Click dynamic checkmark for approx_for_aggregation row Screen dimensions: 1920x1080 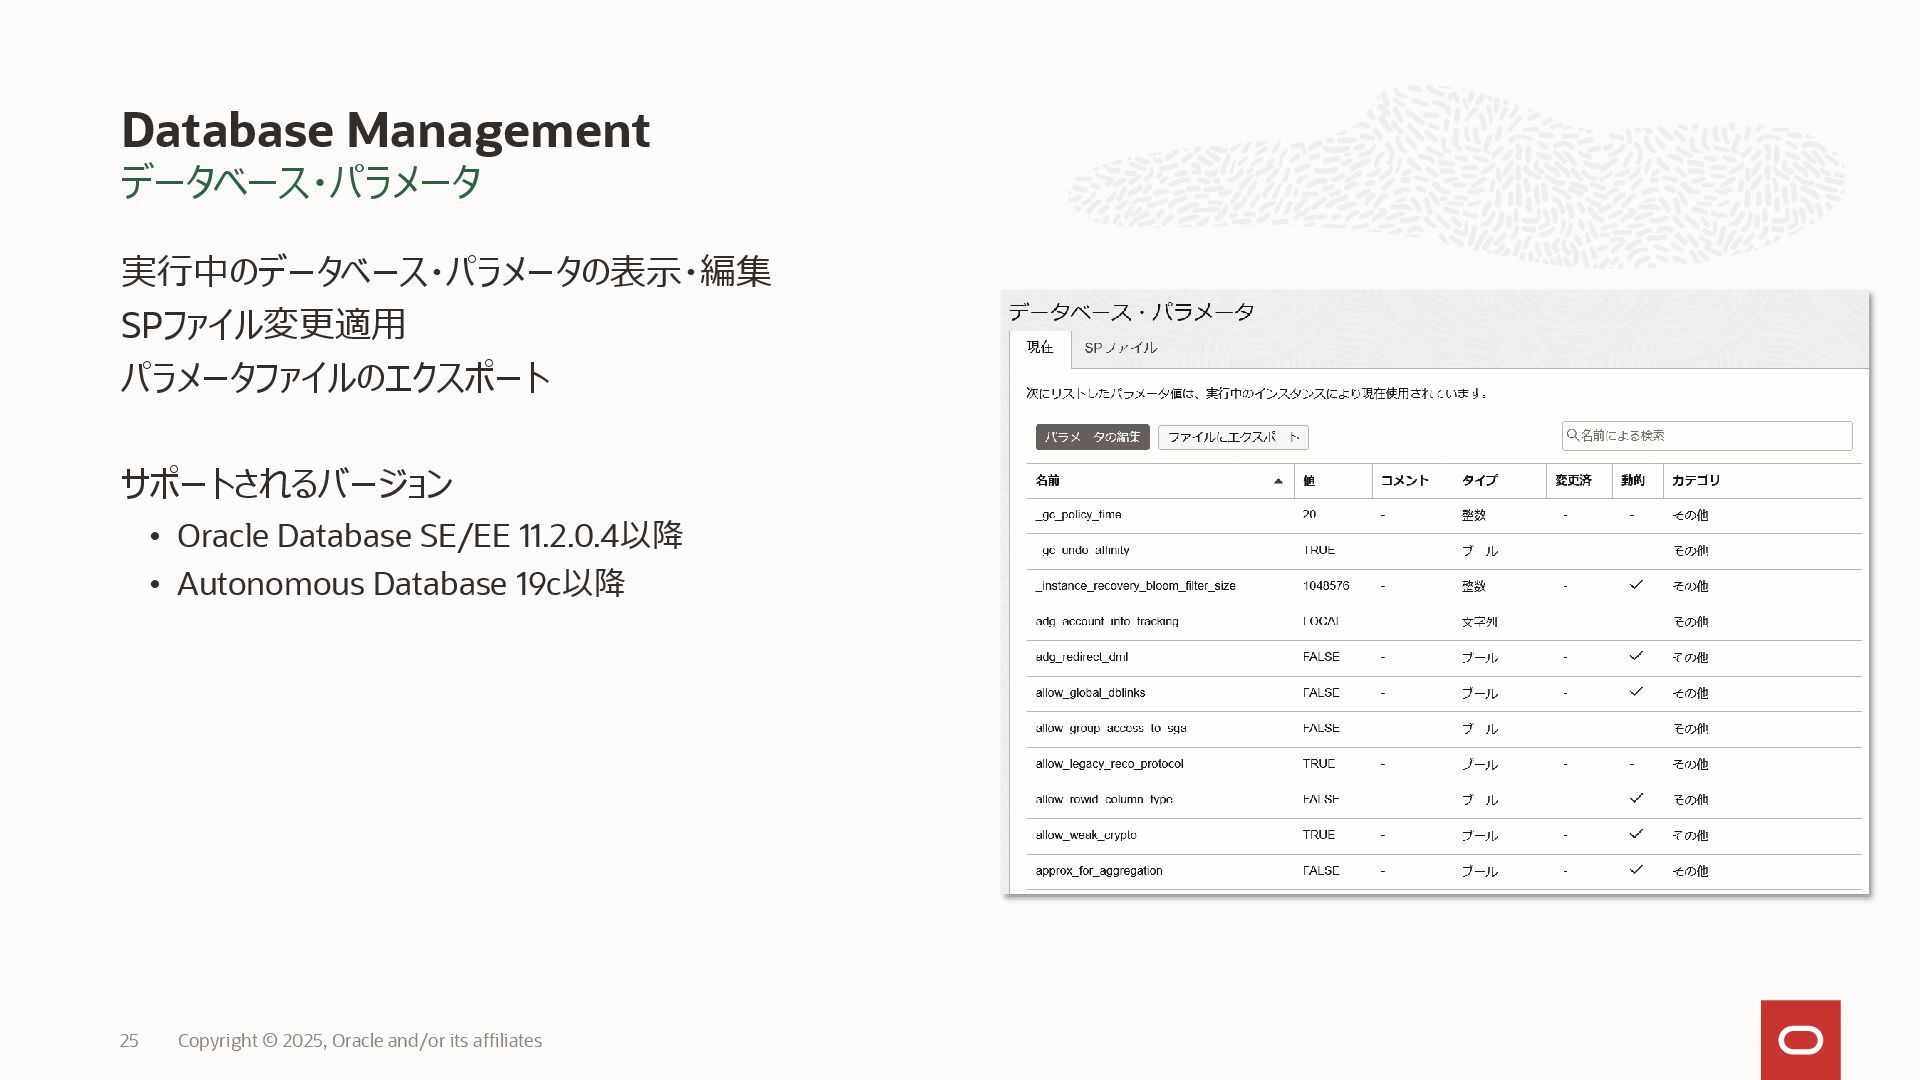tap(1636, 870)
